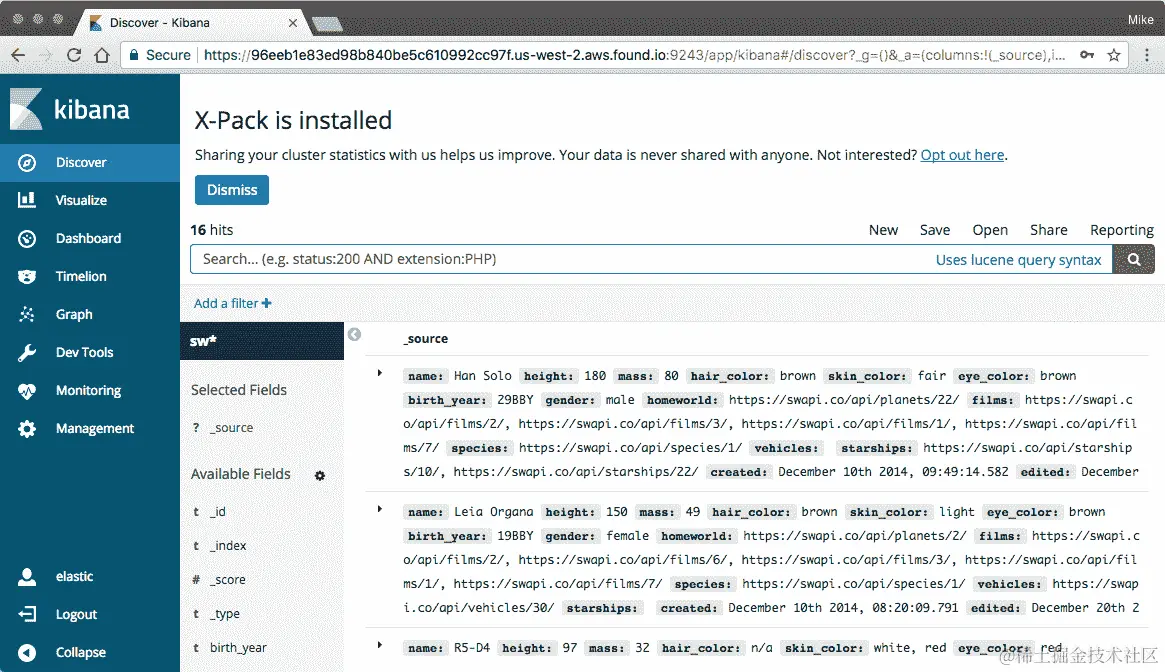Click the _source column header
The width and height of the screenshot is (1165, 672).
426,339
